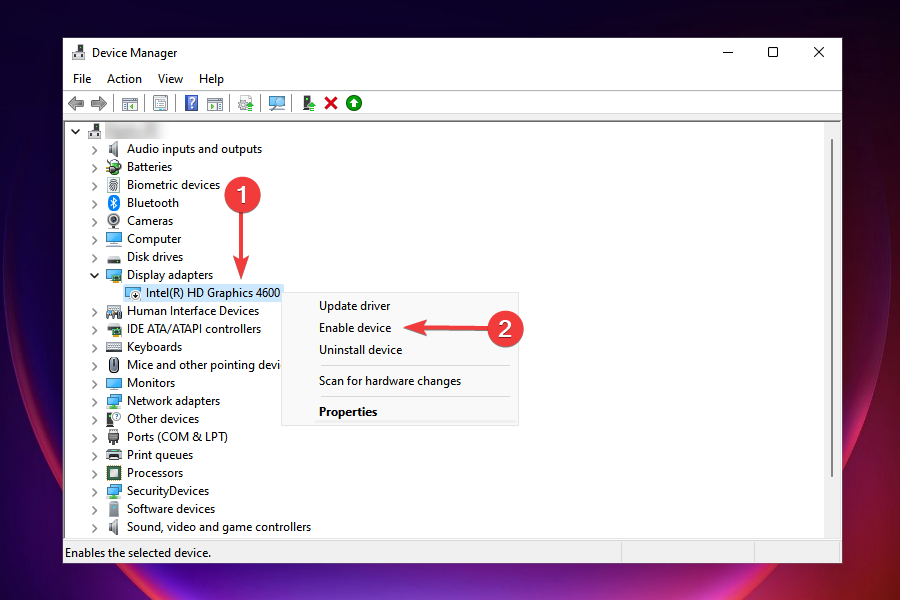Click the Display adapters category icon

(114, 275)
